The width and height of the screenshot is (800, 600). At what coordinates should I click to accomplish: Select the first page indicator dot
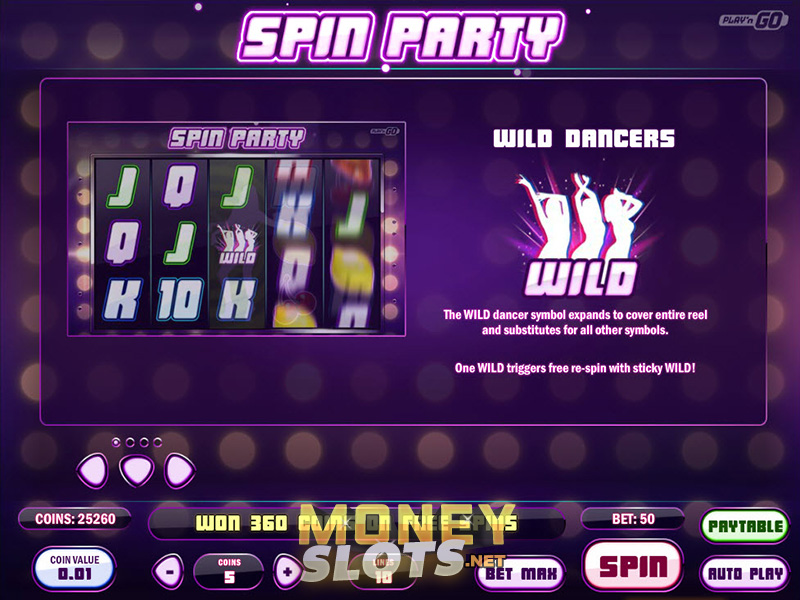(x=116, y=442)
